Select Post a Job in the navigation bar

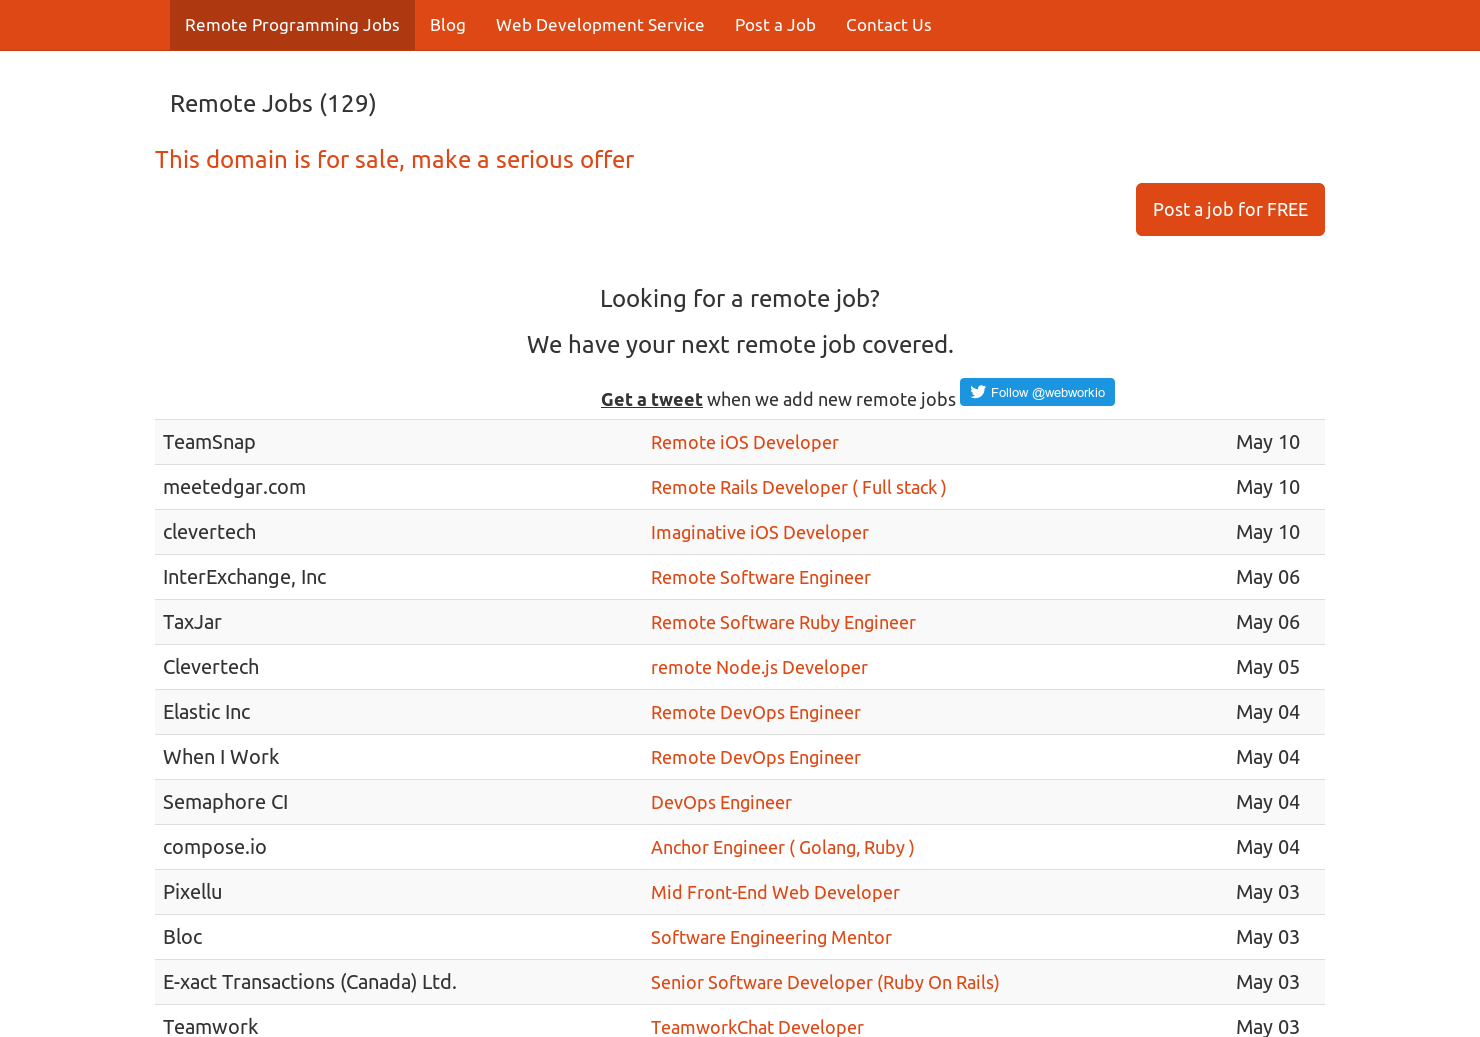pos(775,24)
